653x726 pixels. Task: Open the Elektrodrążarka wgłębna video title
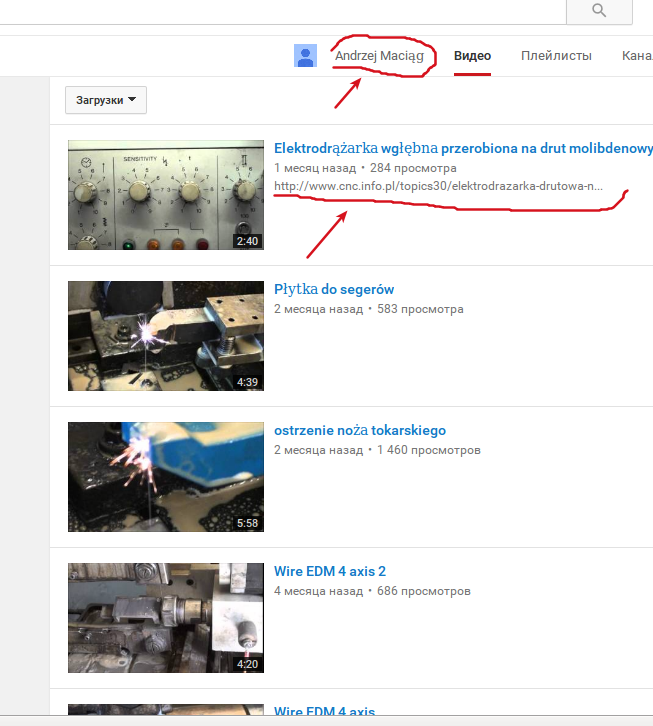[x=463, y=148]
